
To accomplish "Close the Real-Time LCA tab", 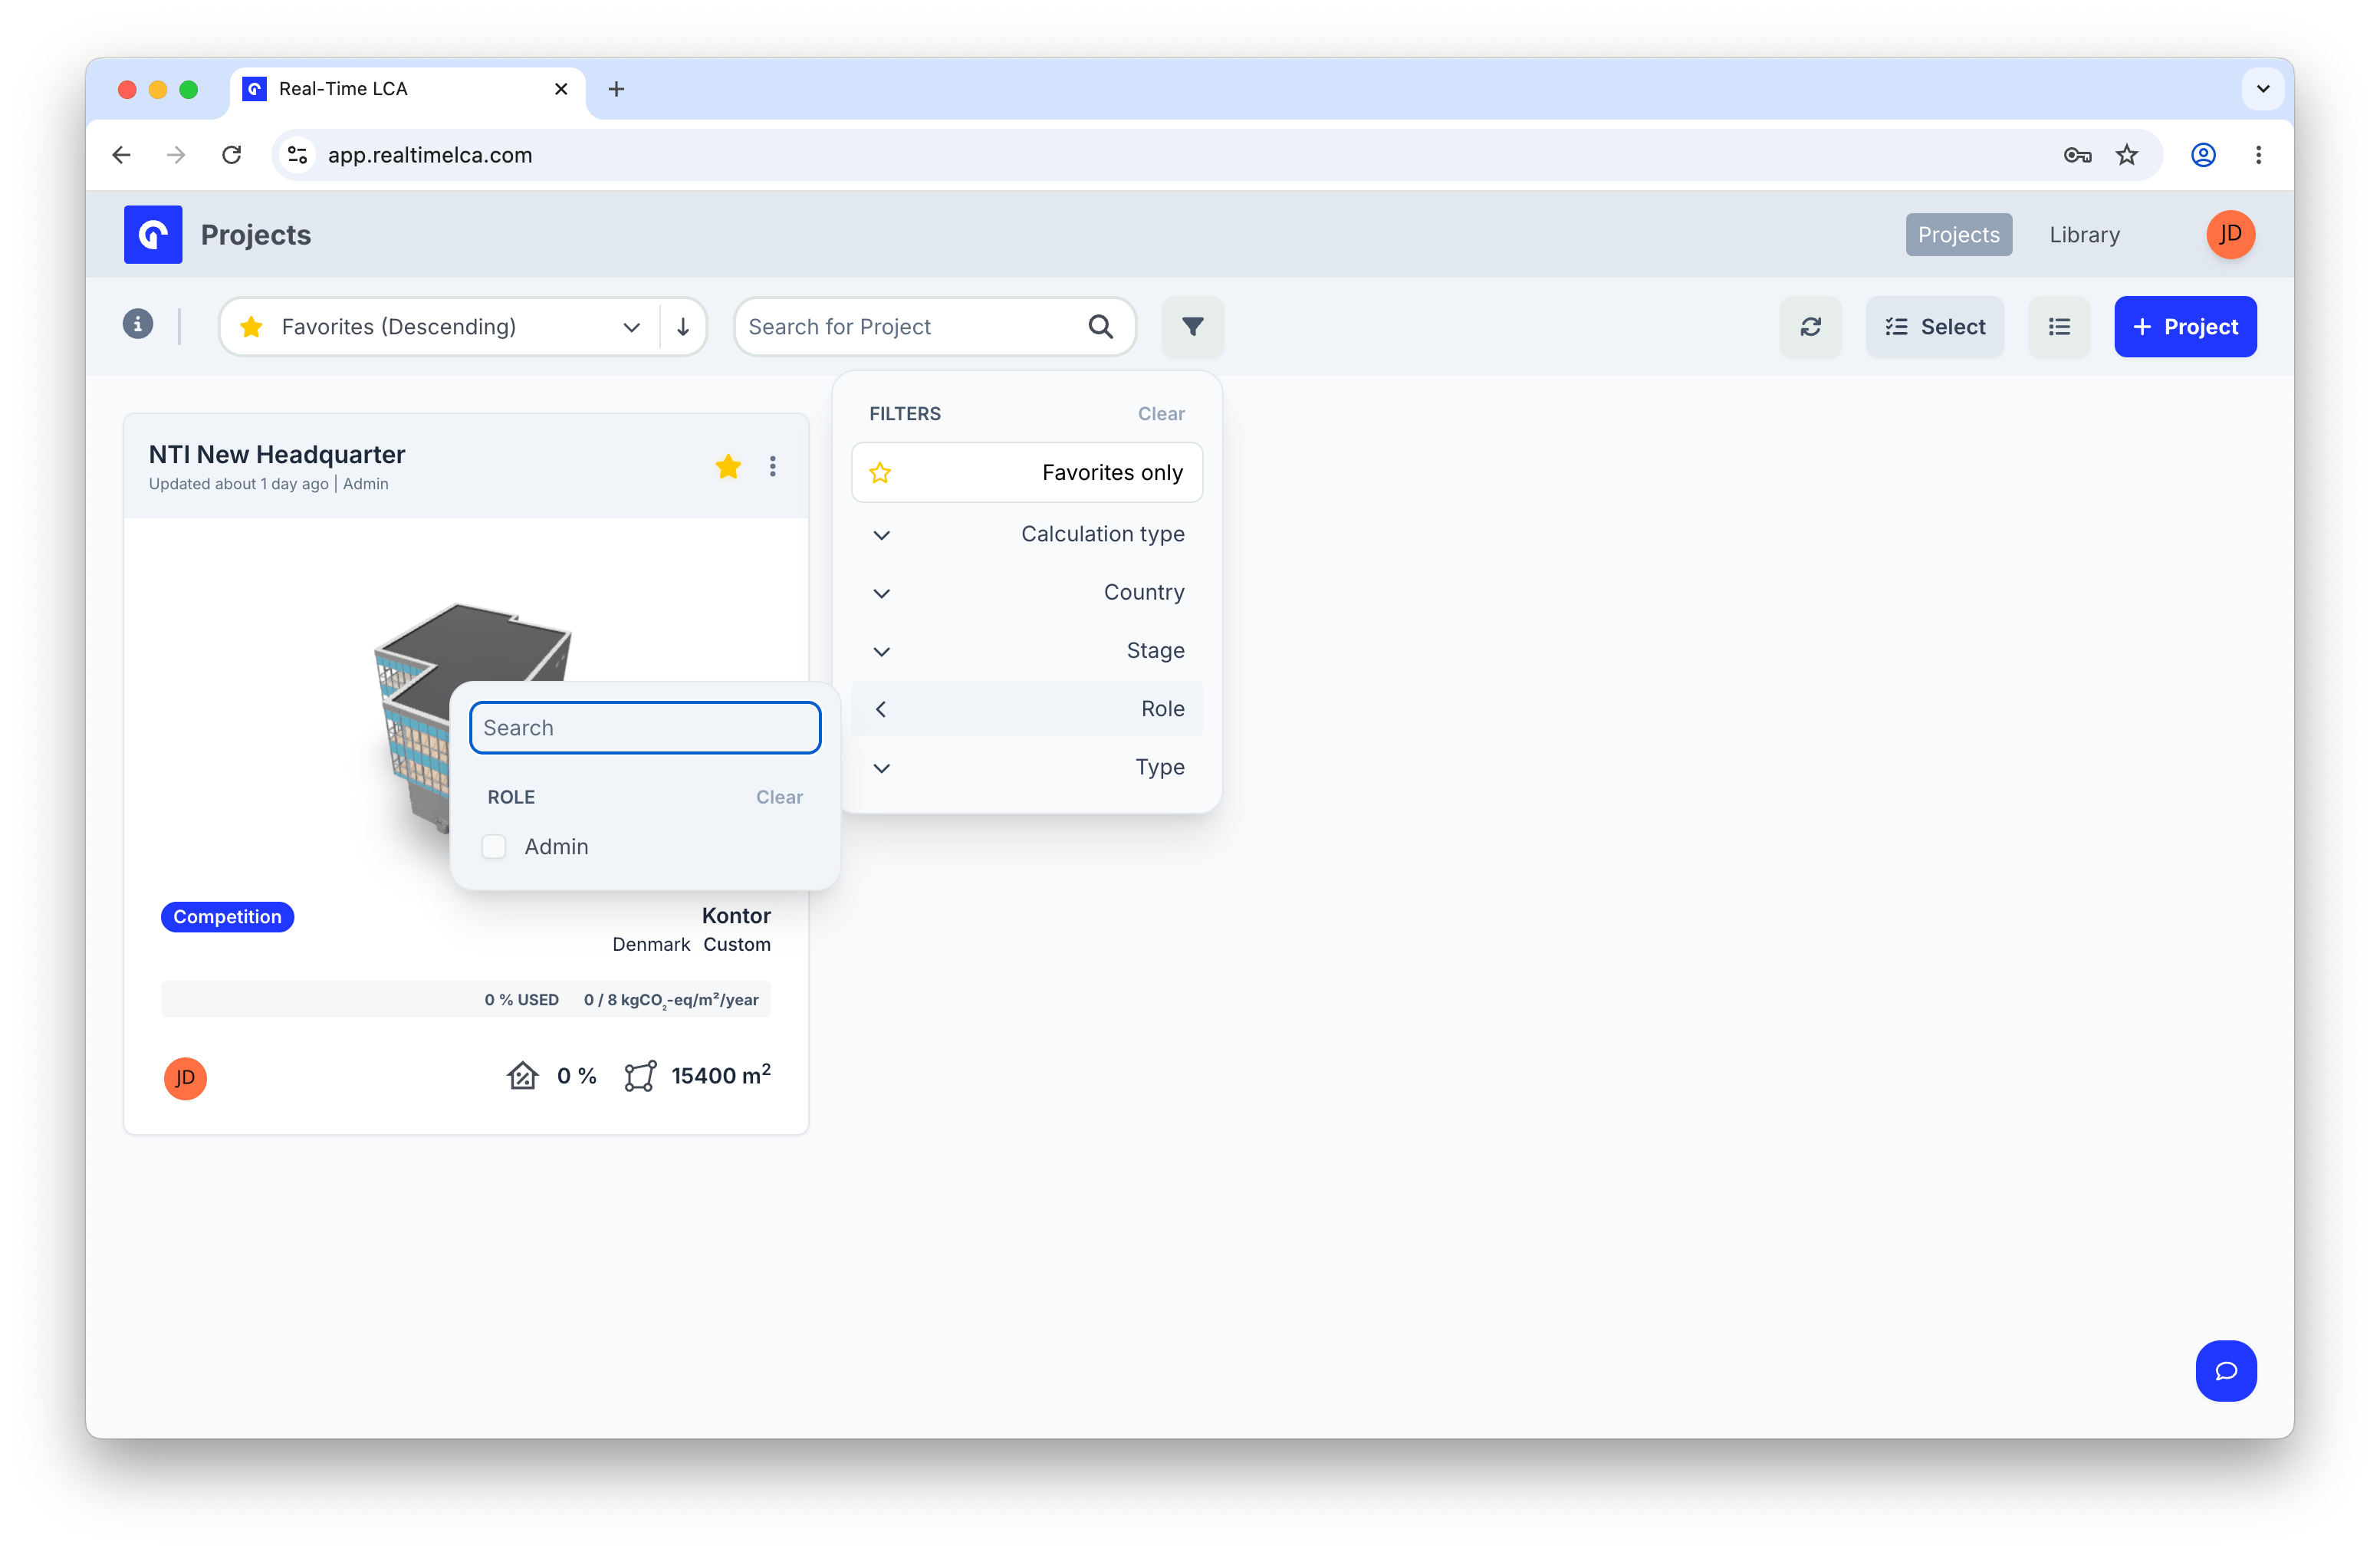I will tap(561, 89).
